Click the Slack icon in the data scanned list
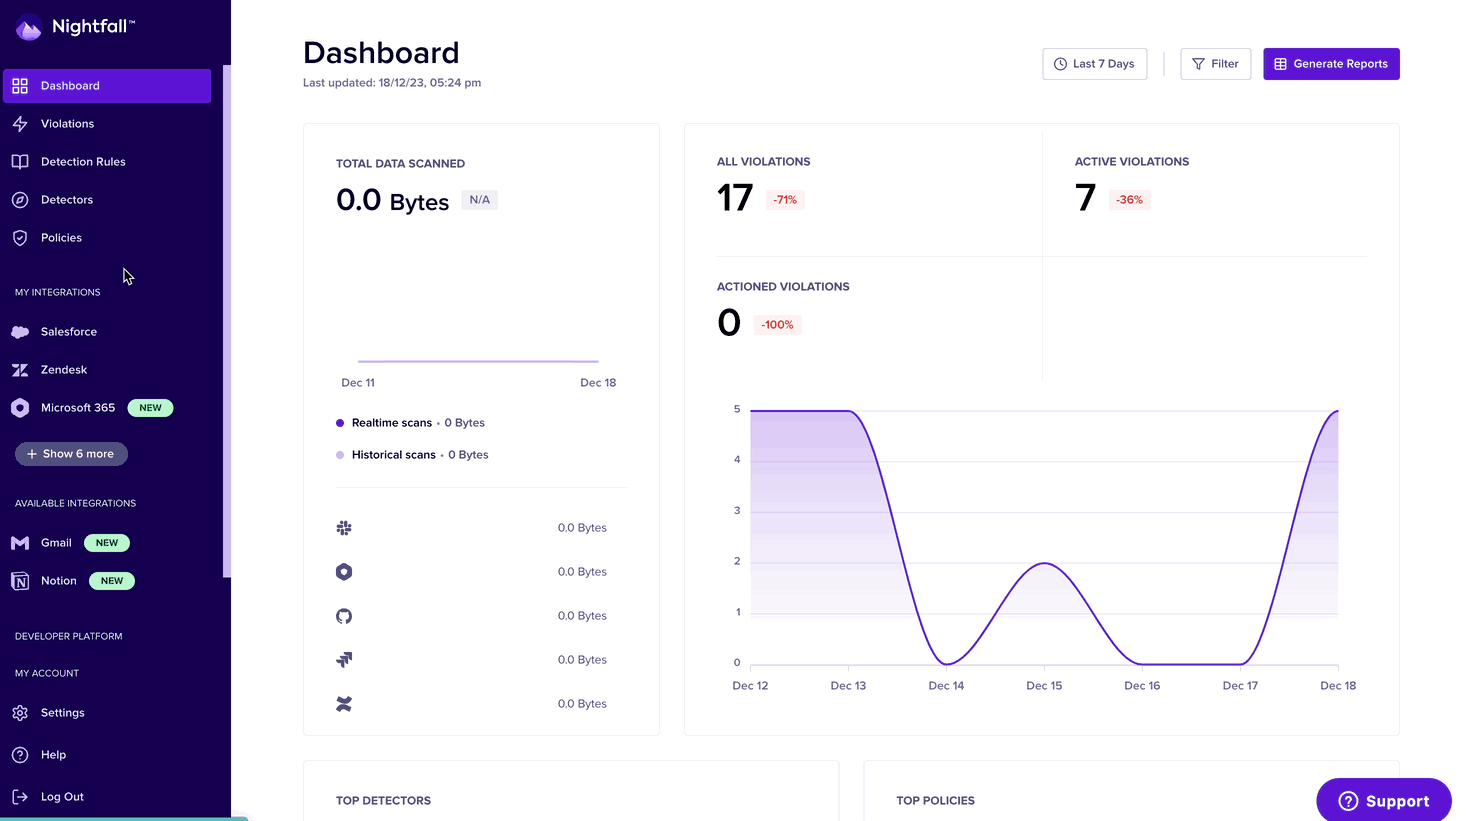This screenshot has width=1468, height=821. click(344, 528)
